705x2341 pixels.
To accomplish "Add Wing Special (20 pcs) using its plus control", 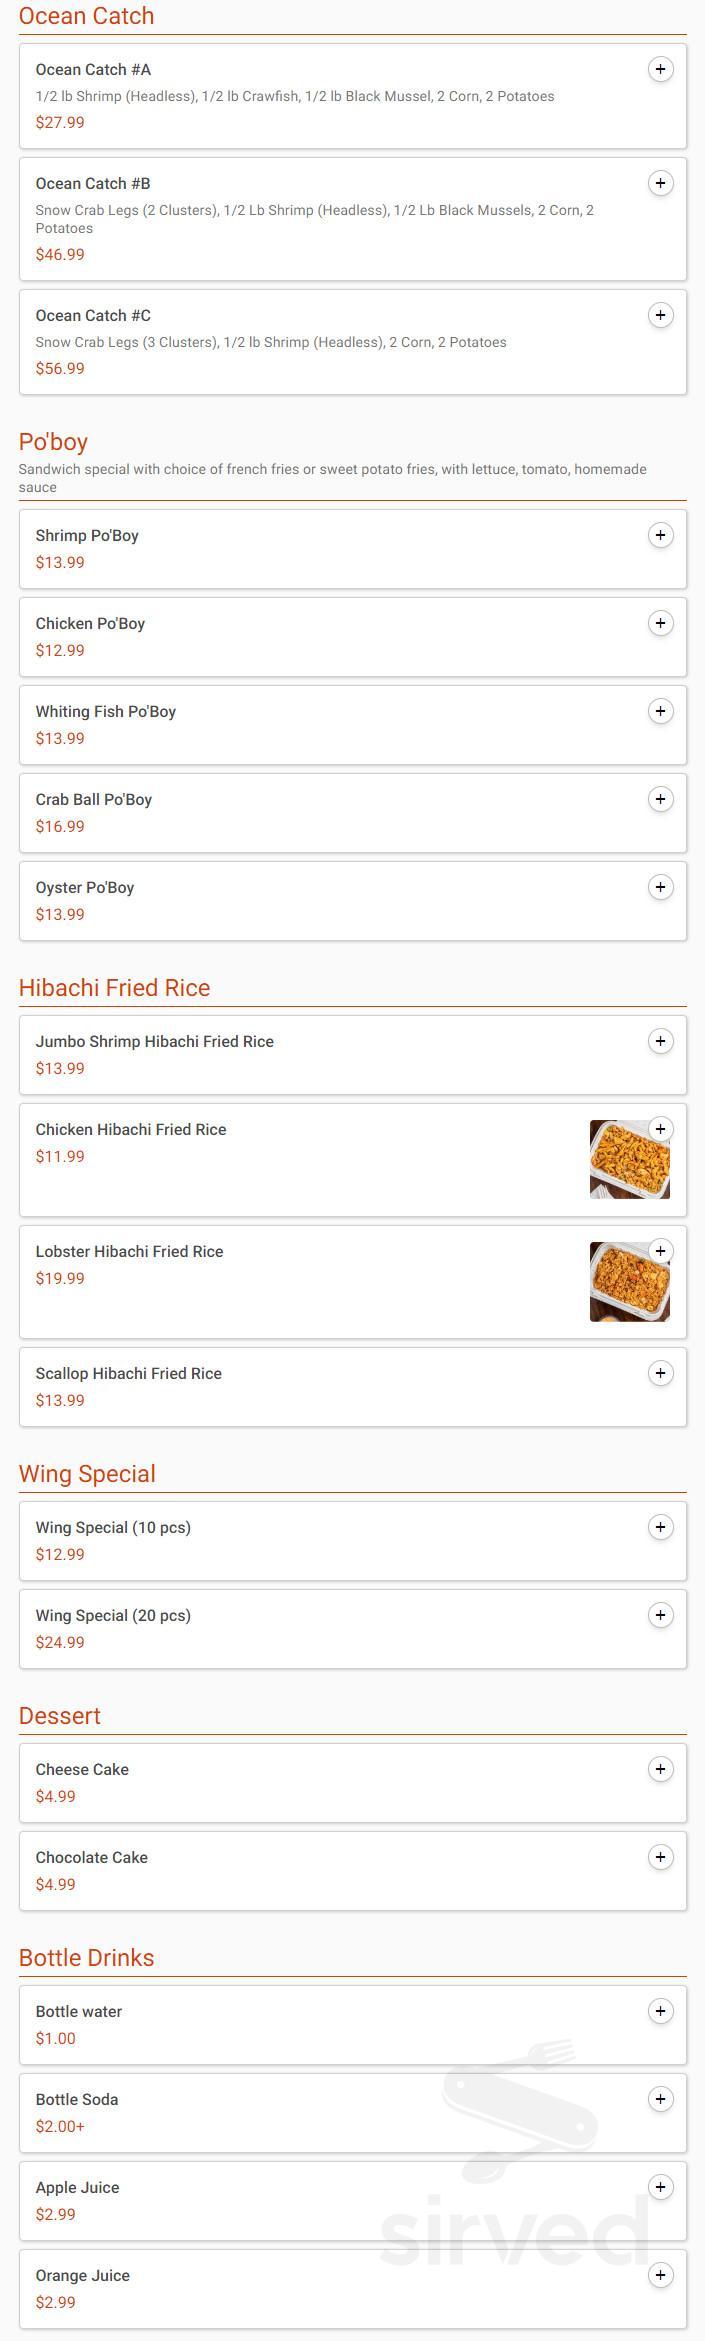I will pyautogui.click(x=661, y=1615).
